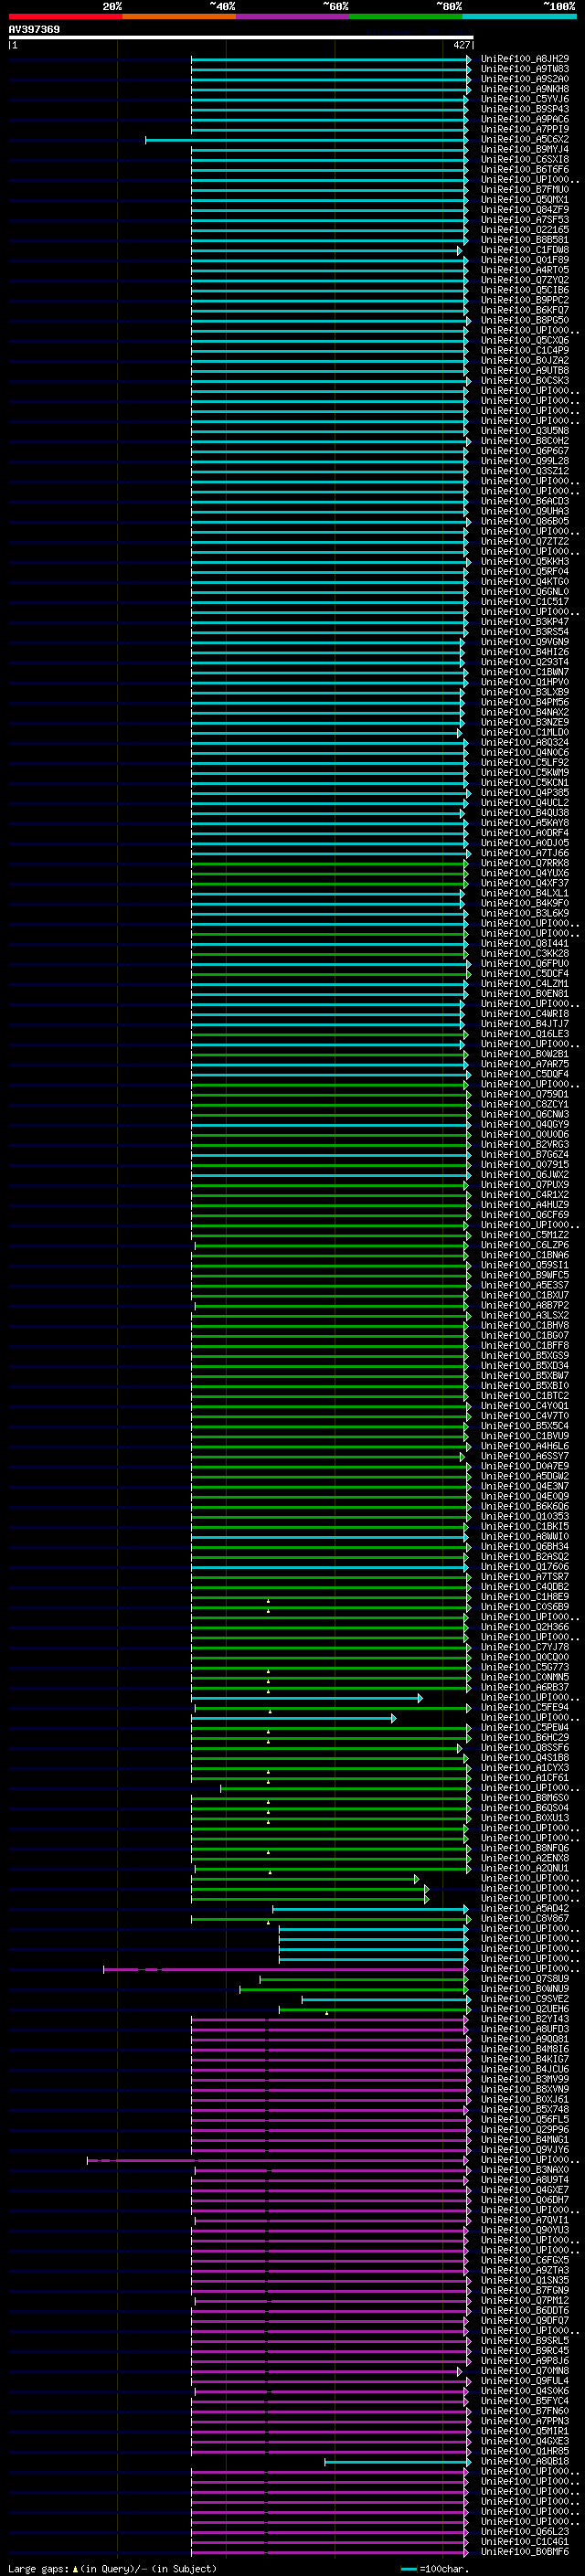Select the UniRef100_Q66L23 label
This screenshot has width=585, height=2576.
tap(525, 2531)
